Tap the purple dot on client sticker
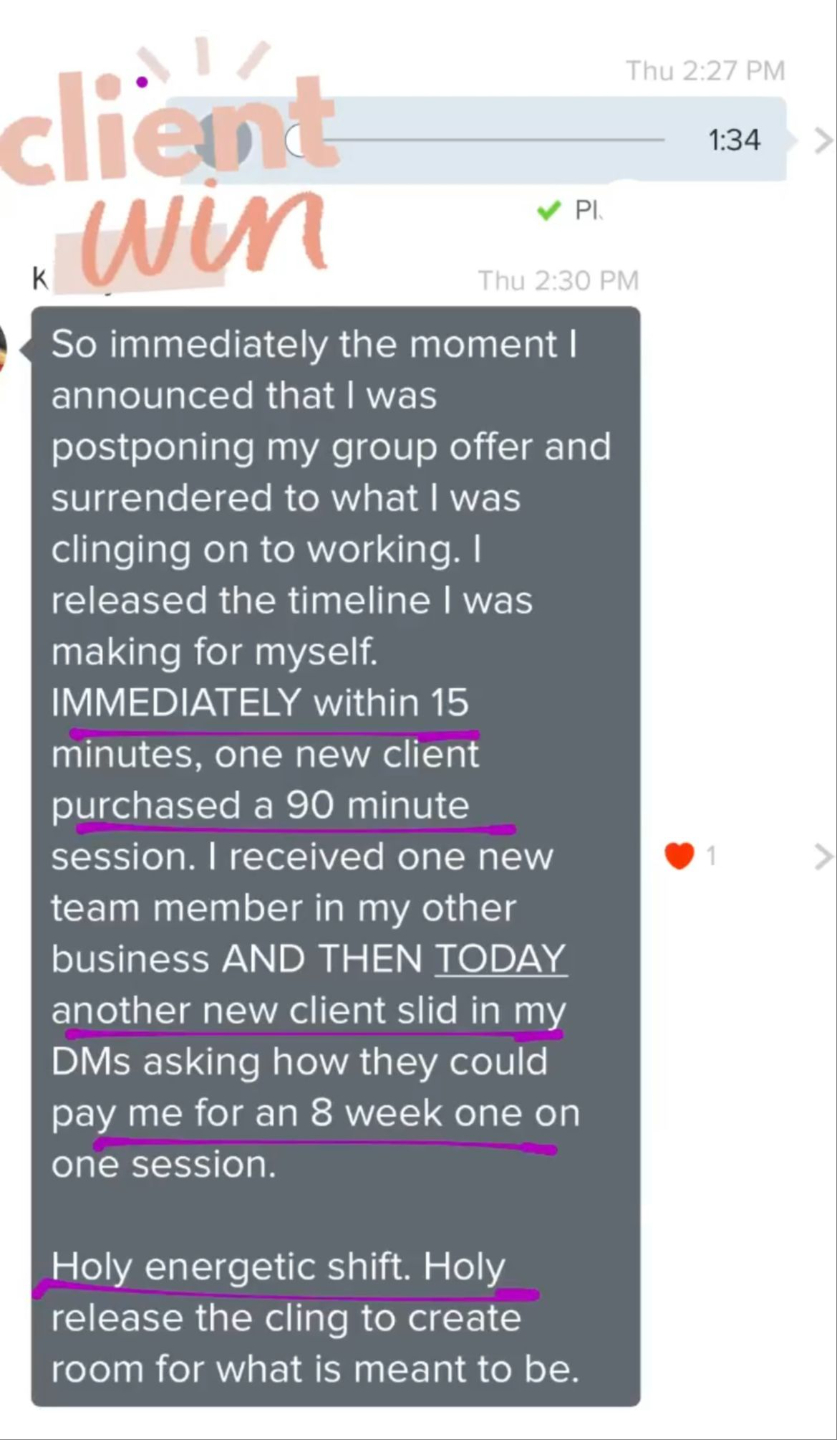Image resolution: width=837 pixels, height=1440 pixels. pyautogui.click(x=141, y=81)
